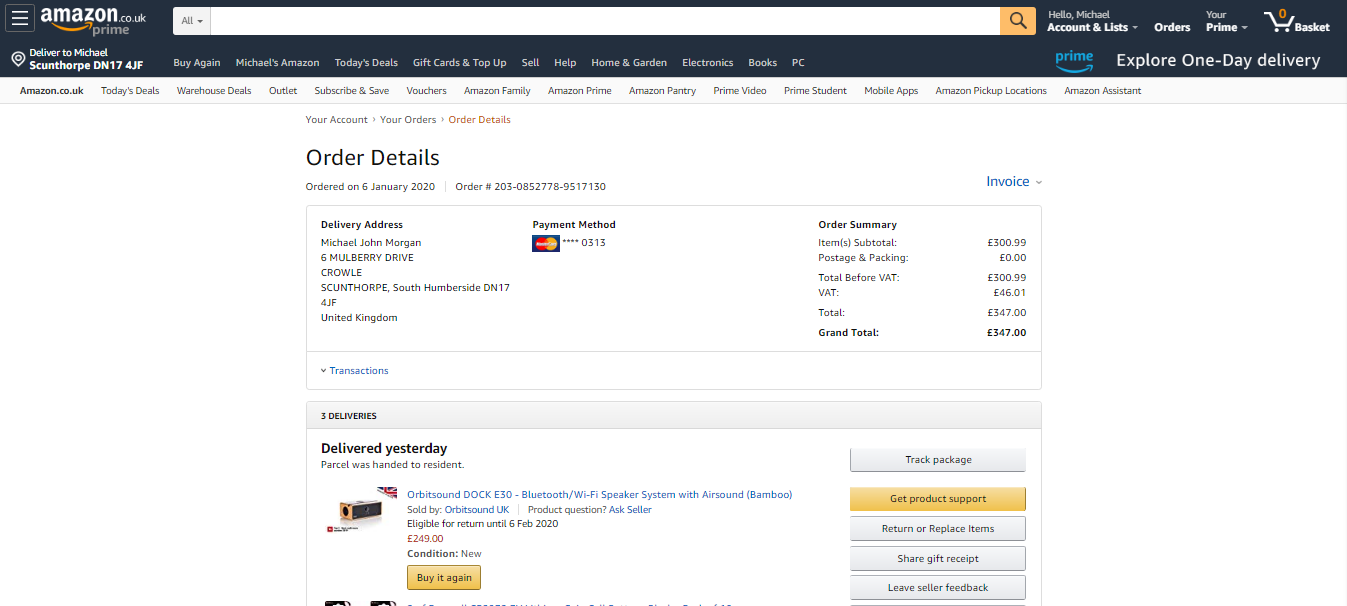Open Amazon Prime in the sub-navigation
Screen dimensions: 1347x606
[580, 91]
